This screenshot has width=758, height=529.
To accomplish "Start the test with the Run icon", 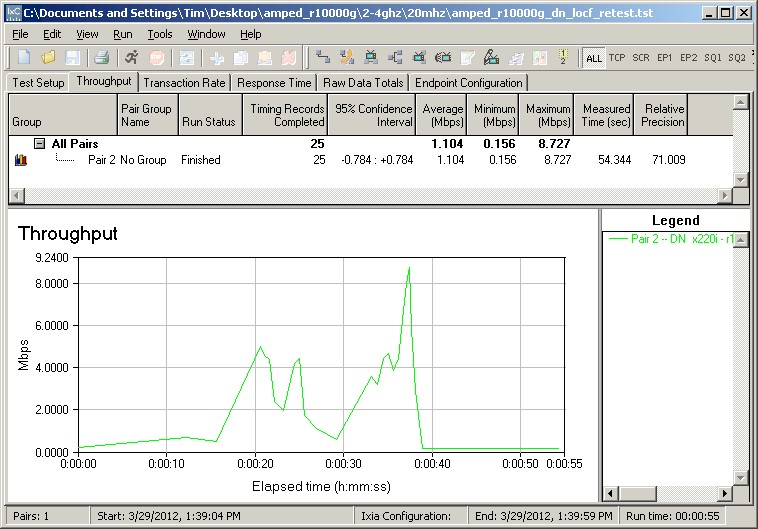I will pos(131,58).
